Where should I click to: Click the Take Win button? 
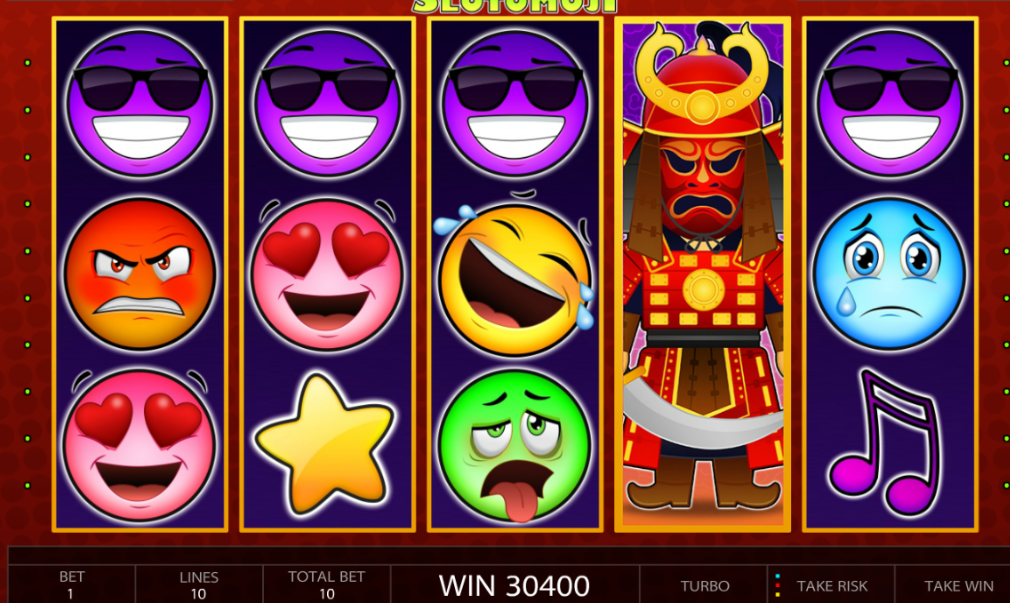click(958, 586)
